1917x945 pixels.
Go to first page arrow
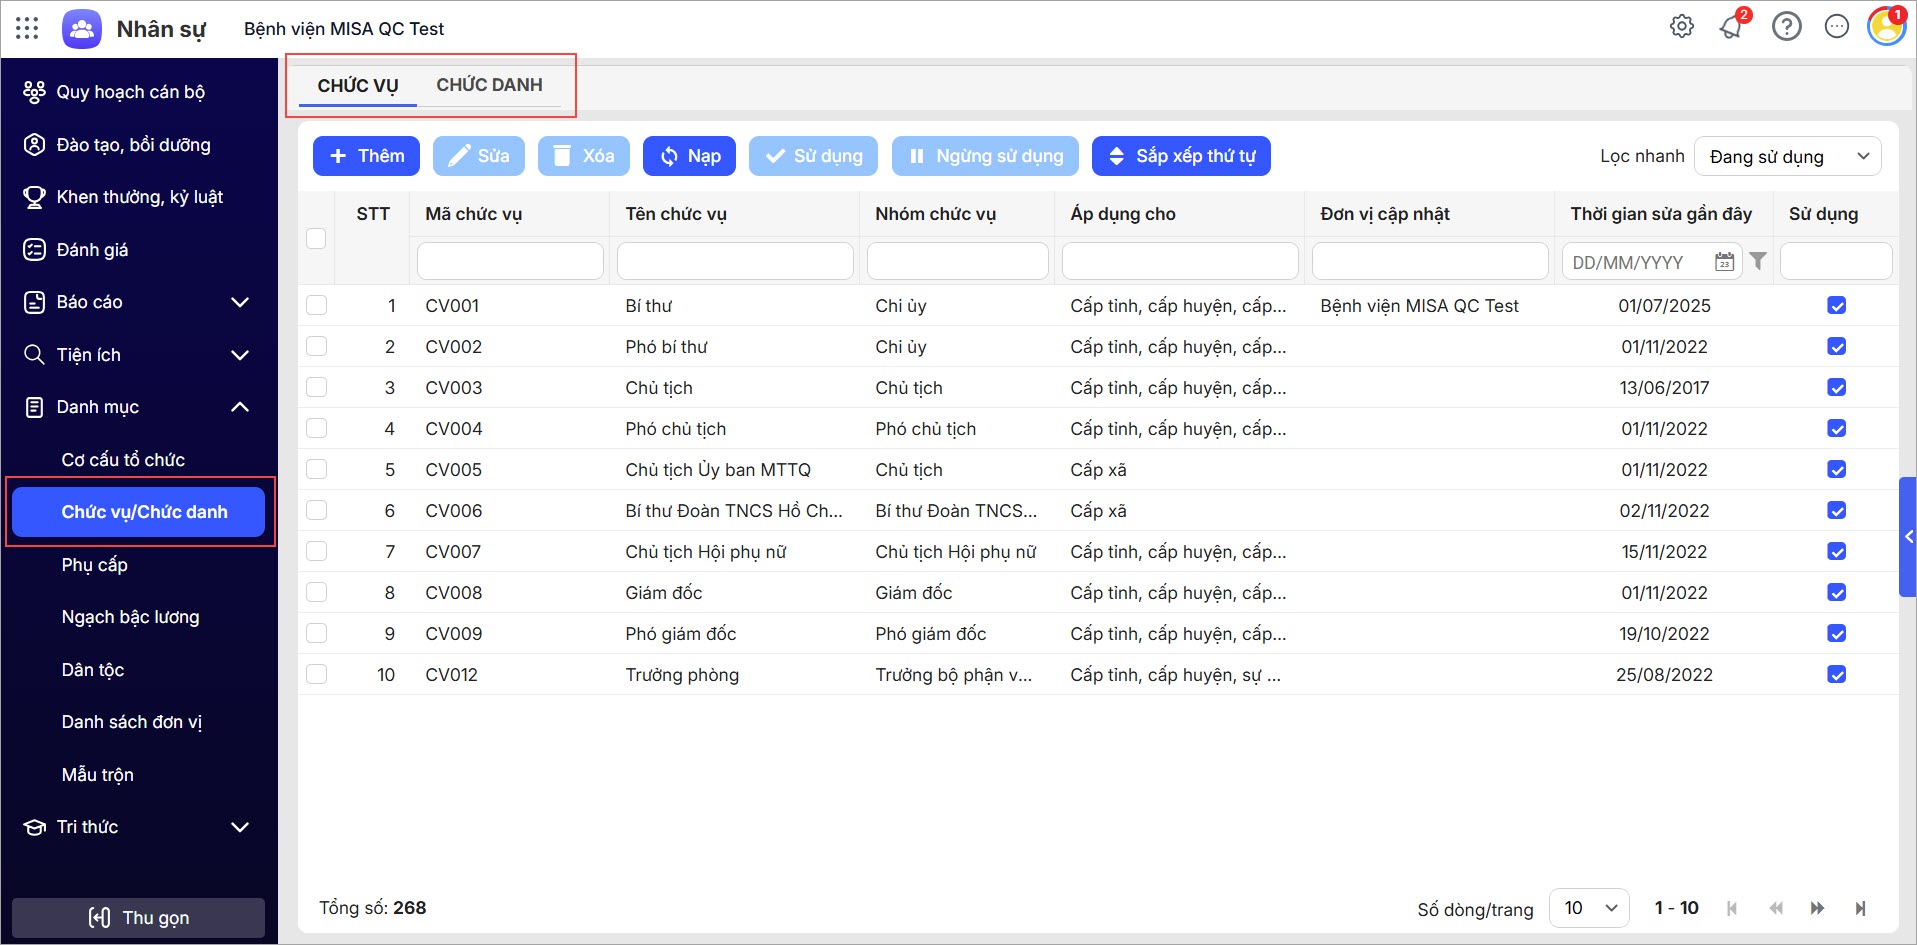pos(1732,908)
